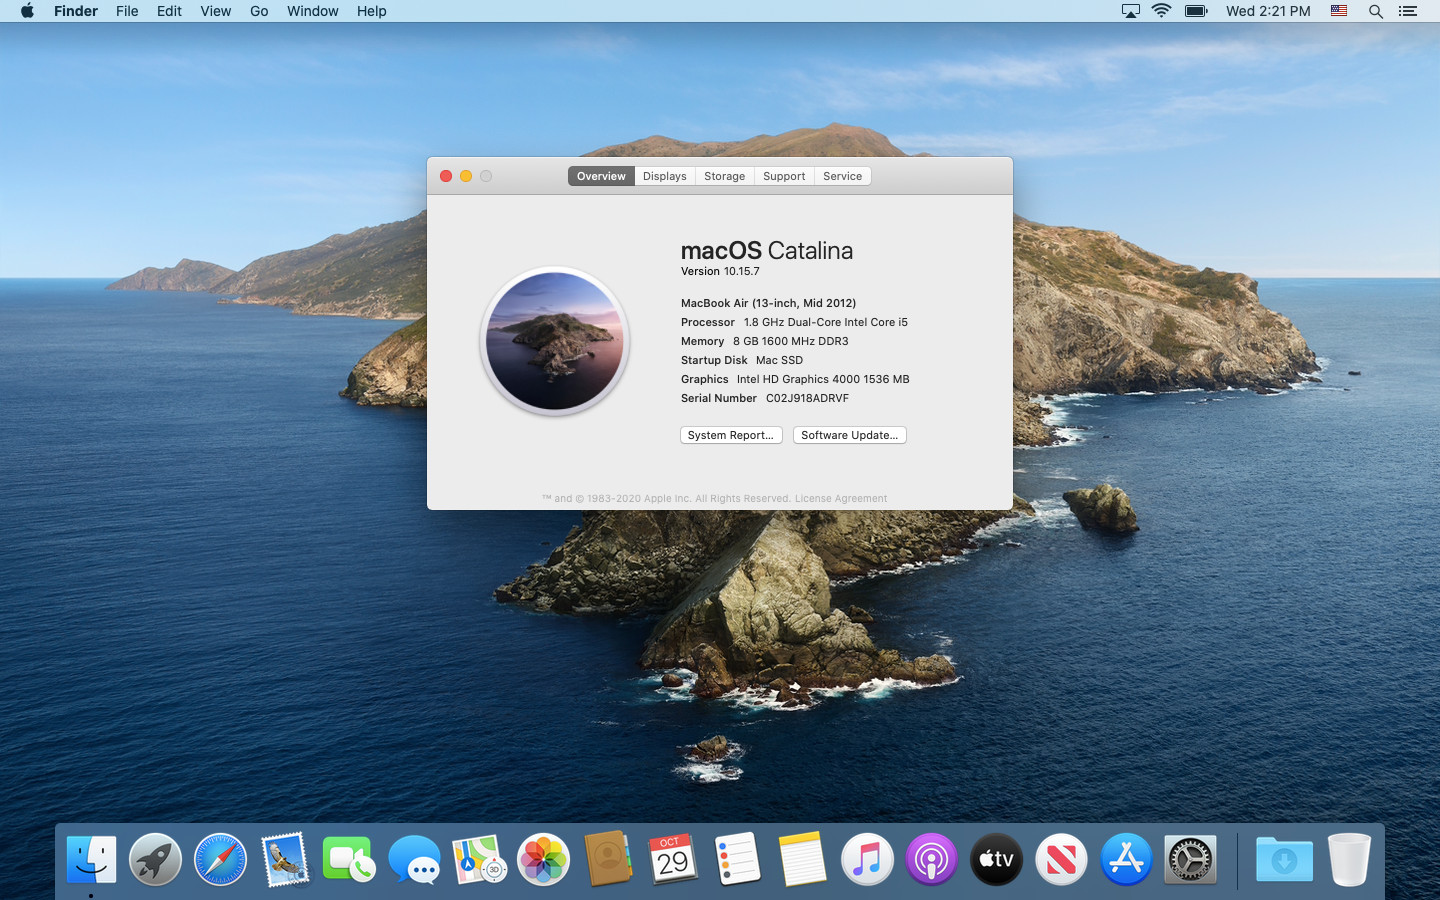Open the App Store icon

(1126, 860)
